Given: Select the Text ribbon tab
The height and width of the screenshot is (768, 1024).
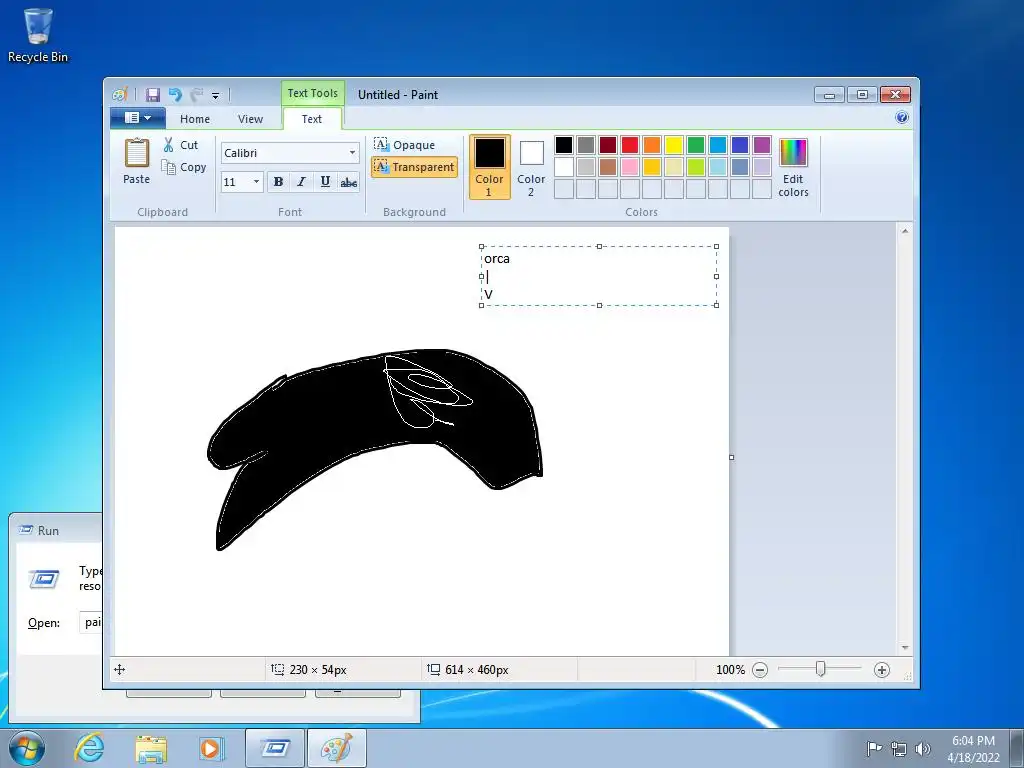Looking at the screenshot, I should [312, 119].
